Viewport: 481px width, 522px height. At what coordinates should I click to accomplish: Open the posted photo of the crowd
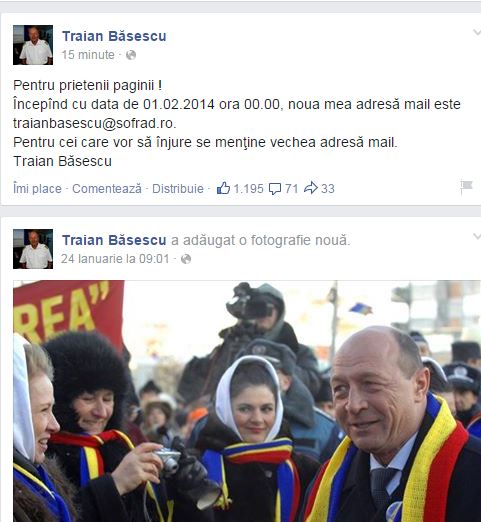pyautogui.click(x=247, y=401)
